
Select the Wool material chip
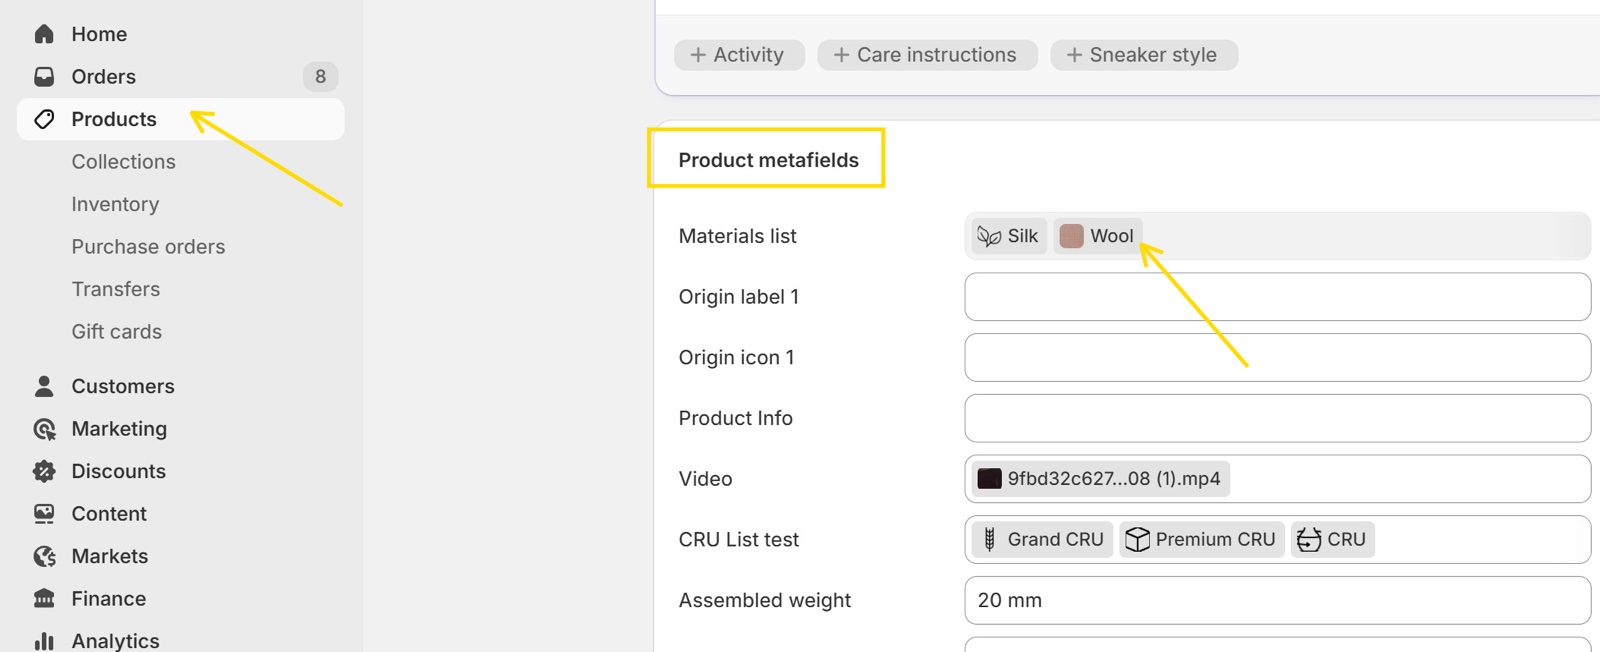(1098, 236)
